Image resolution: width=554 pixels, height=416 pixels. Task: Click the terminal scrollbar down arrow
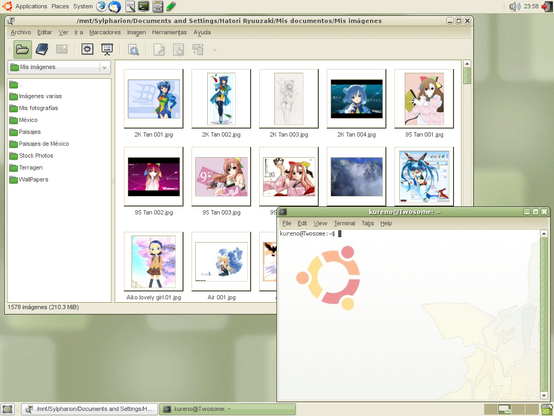(544, 396)
